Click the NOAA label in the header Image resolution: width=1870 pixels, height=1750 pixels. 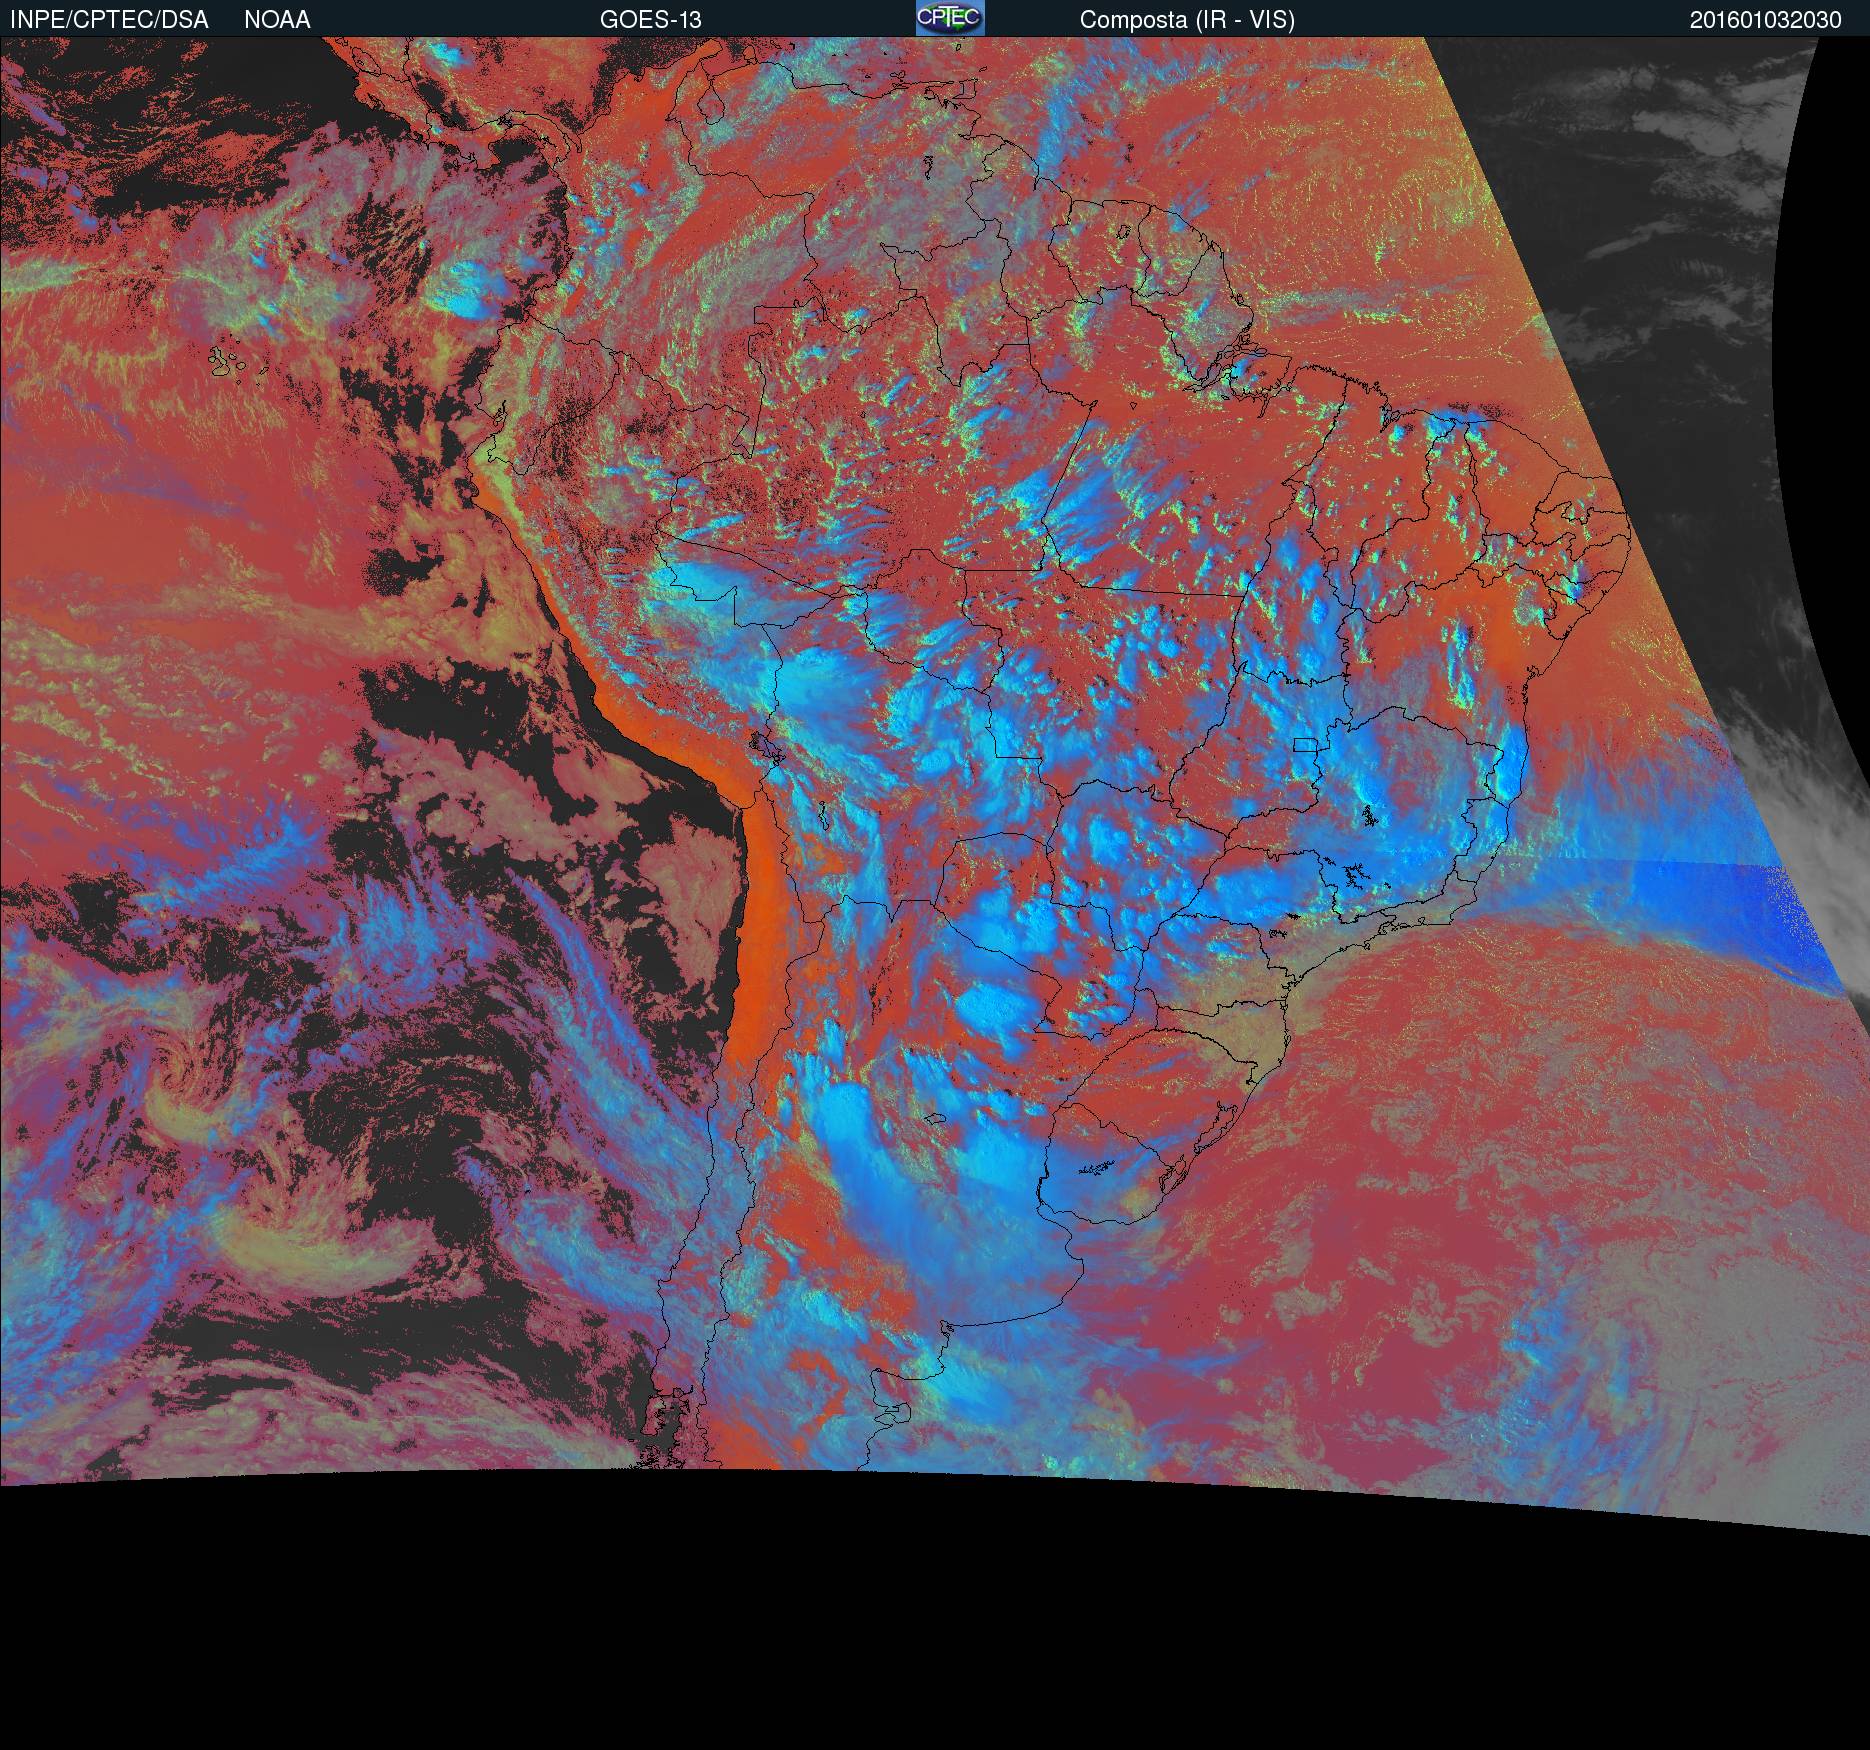pos(277,20)
